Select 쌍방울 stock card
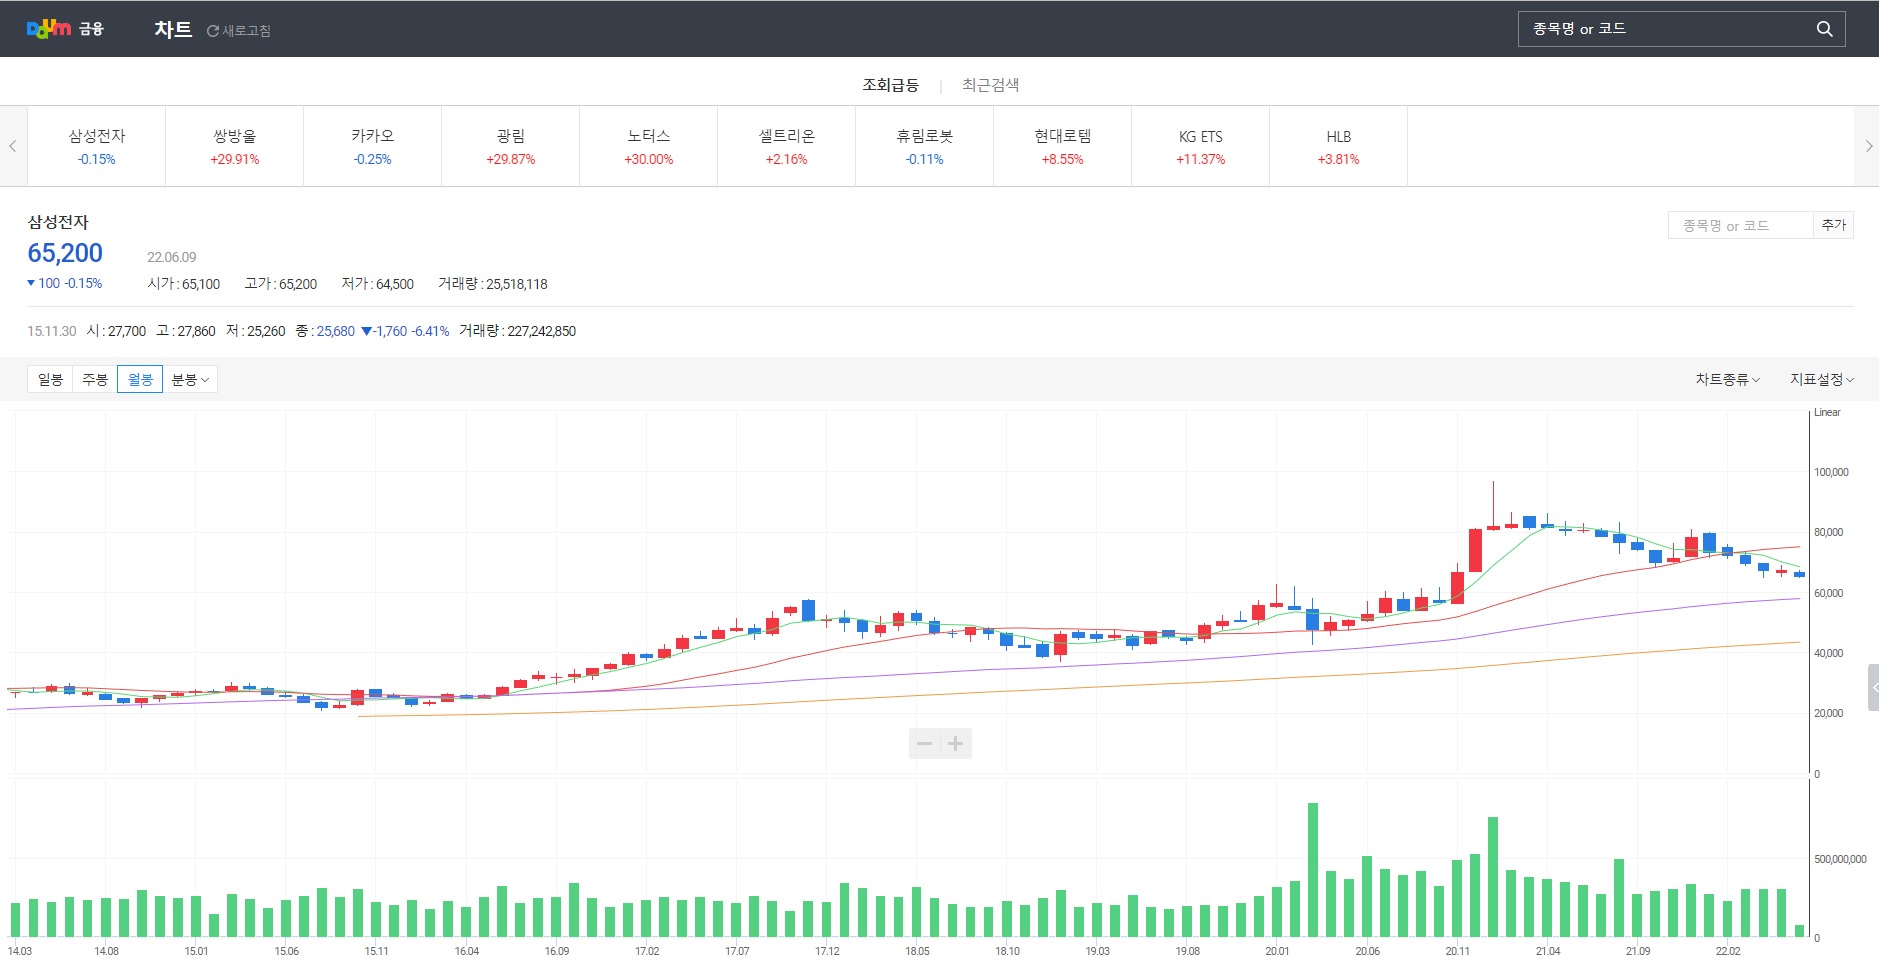Screen dimensions: 1879x967 click(235, 146)
